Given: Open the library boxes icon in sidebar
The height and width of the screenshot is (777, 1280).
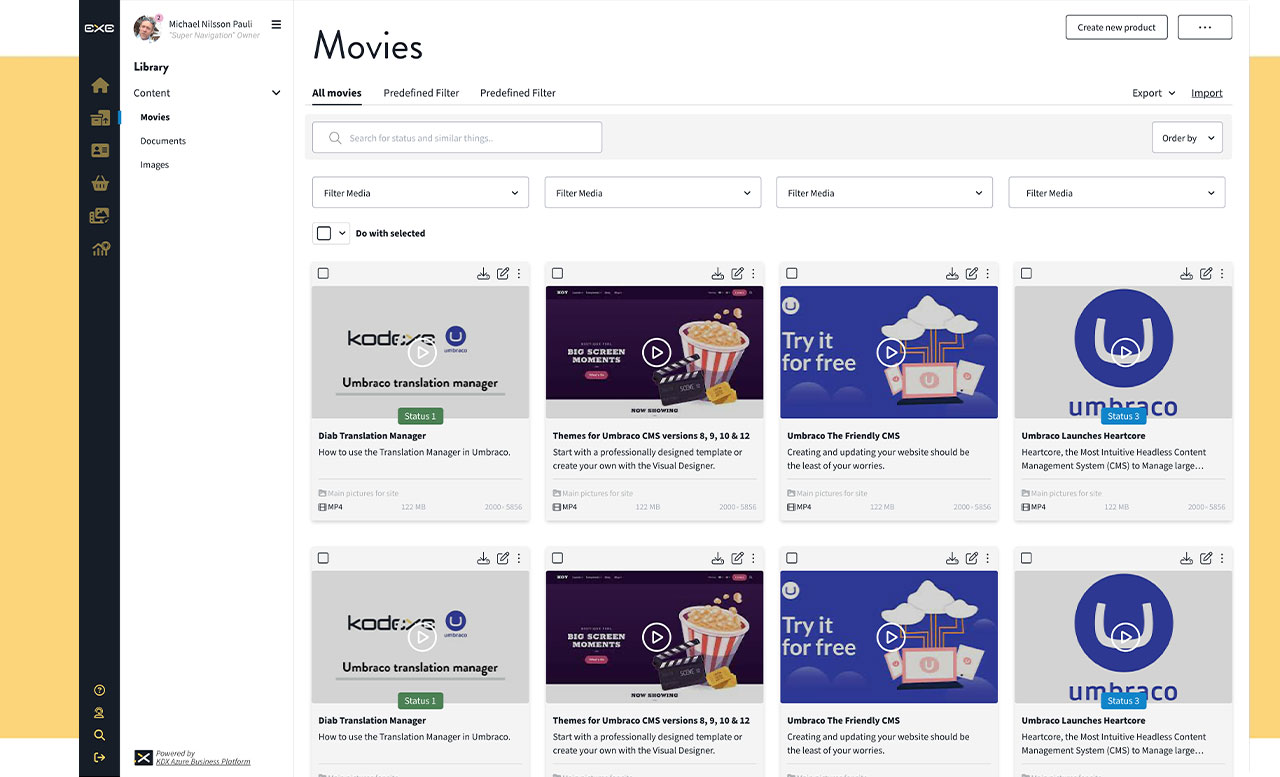Looking at the screenshot, I should [100, 118].
